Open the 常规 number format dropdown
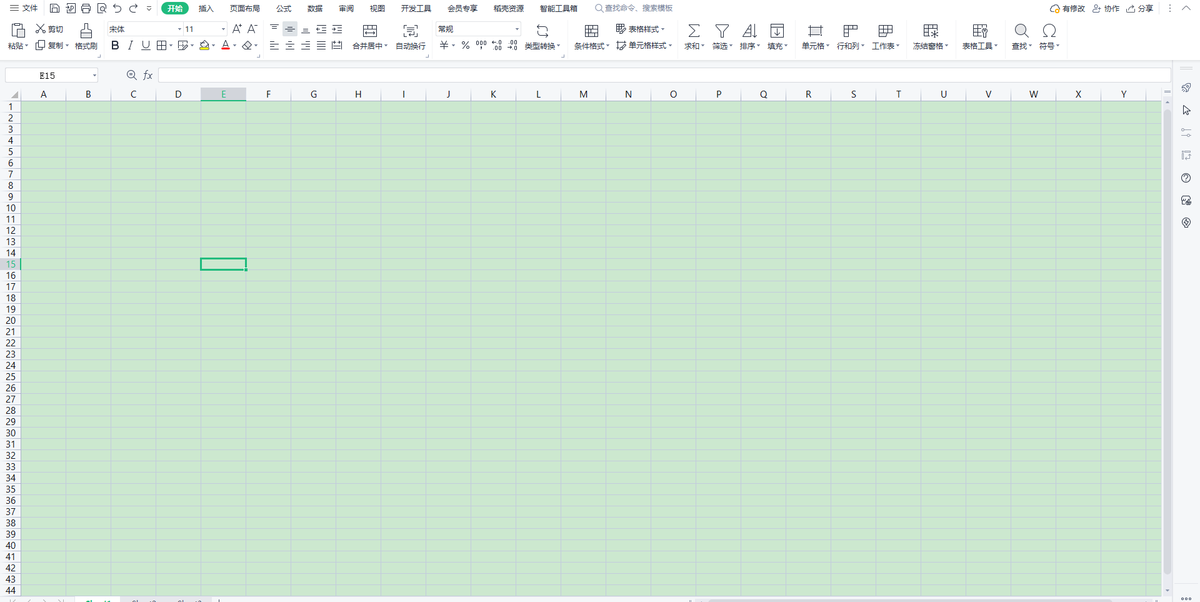The height and width of the screenshot is (602, 1200). pos(517,29)
